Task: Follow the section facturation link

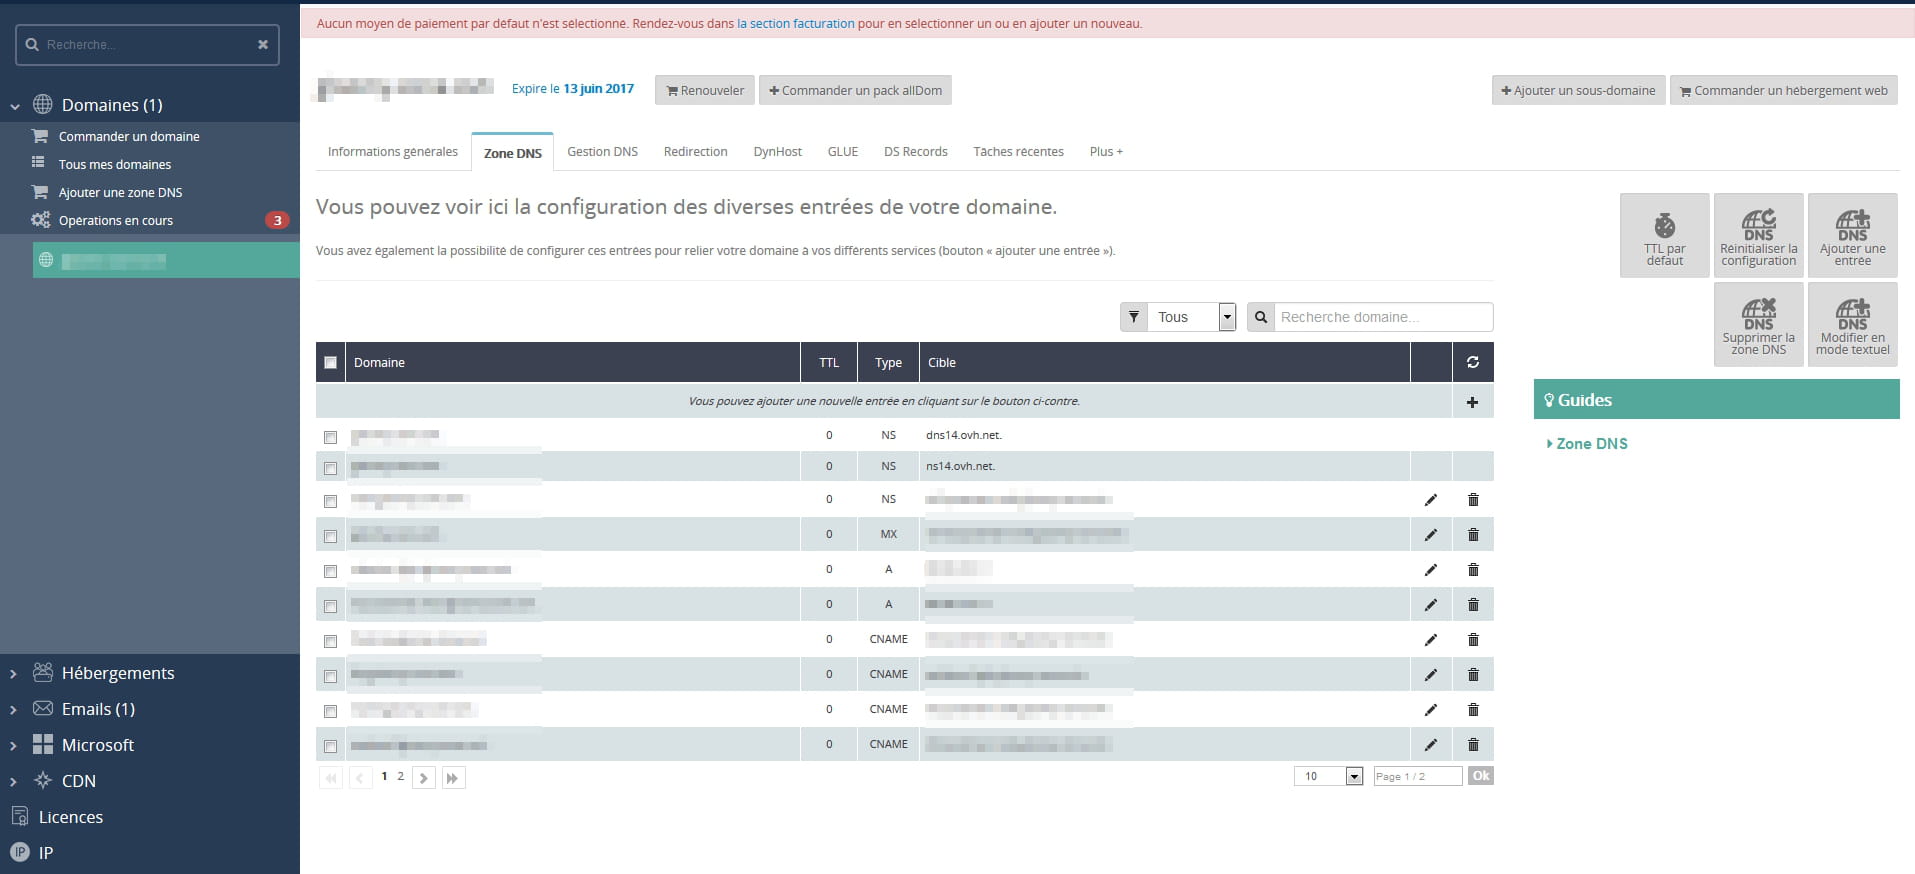Action: (795, 23)
